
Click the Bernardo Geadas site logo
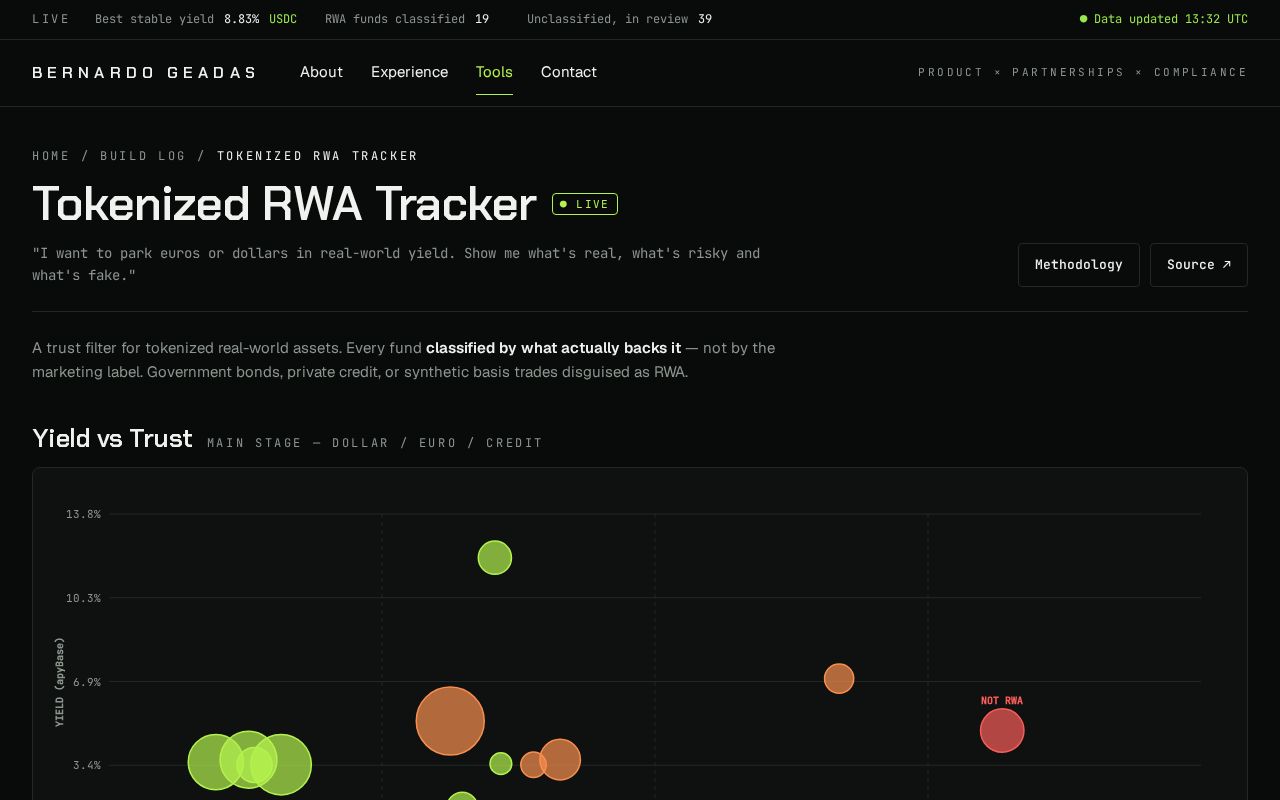[145, 72]
